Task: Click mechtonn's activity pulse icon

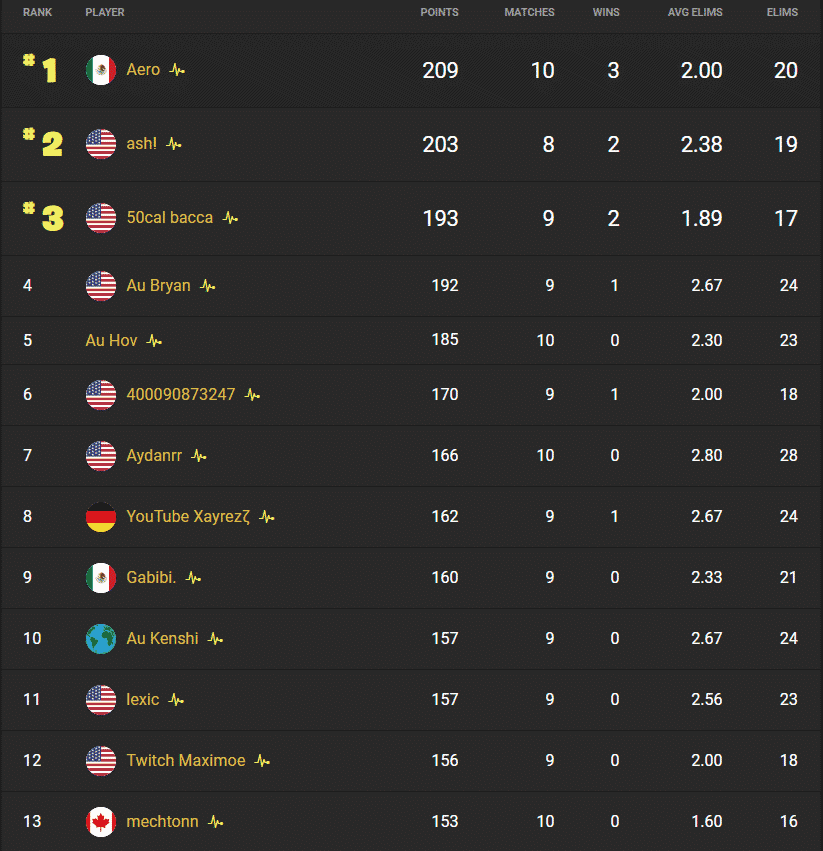Action: [213, 821]
